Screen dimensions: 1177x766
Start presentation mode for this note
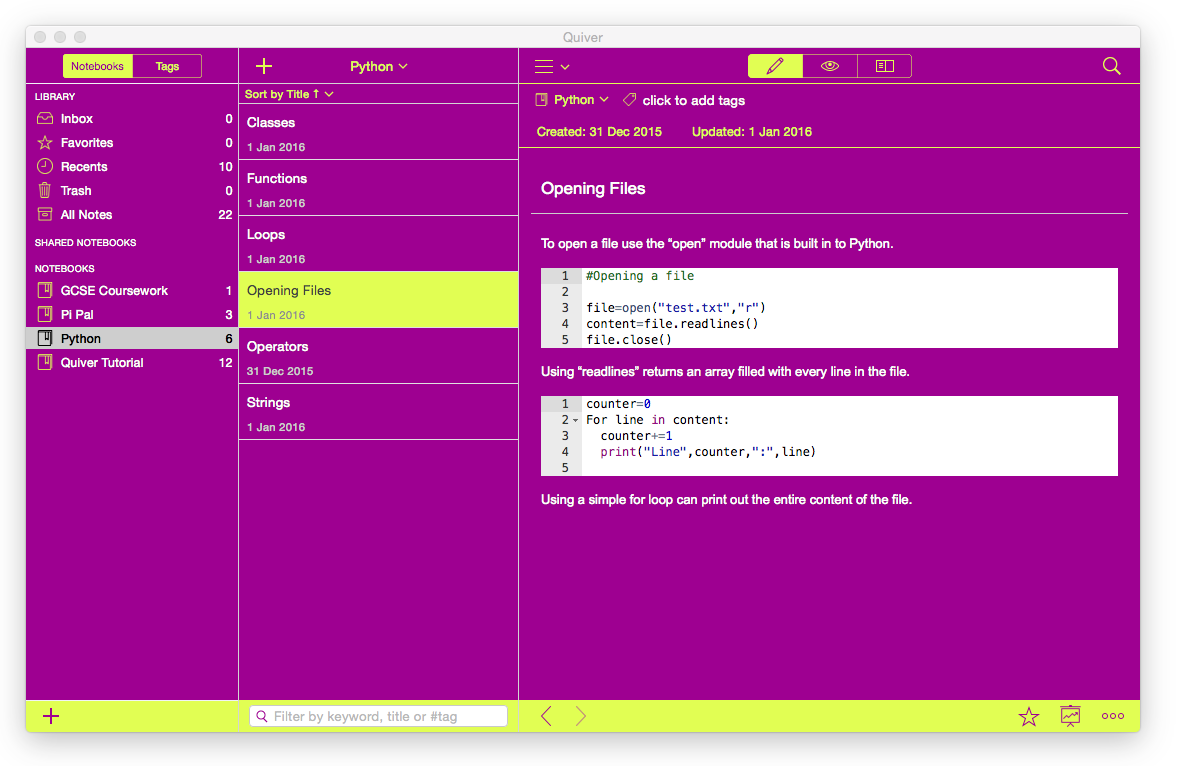click(1070, 716)
